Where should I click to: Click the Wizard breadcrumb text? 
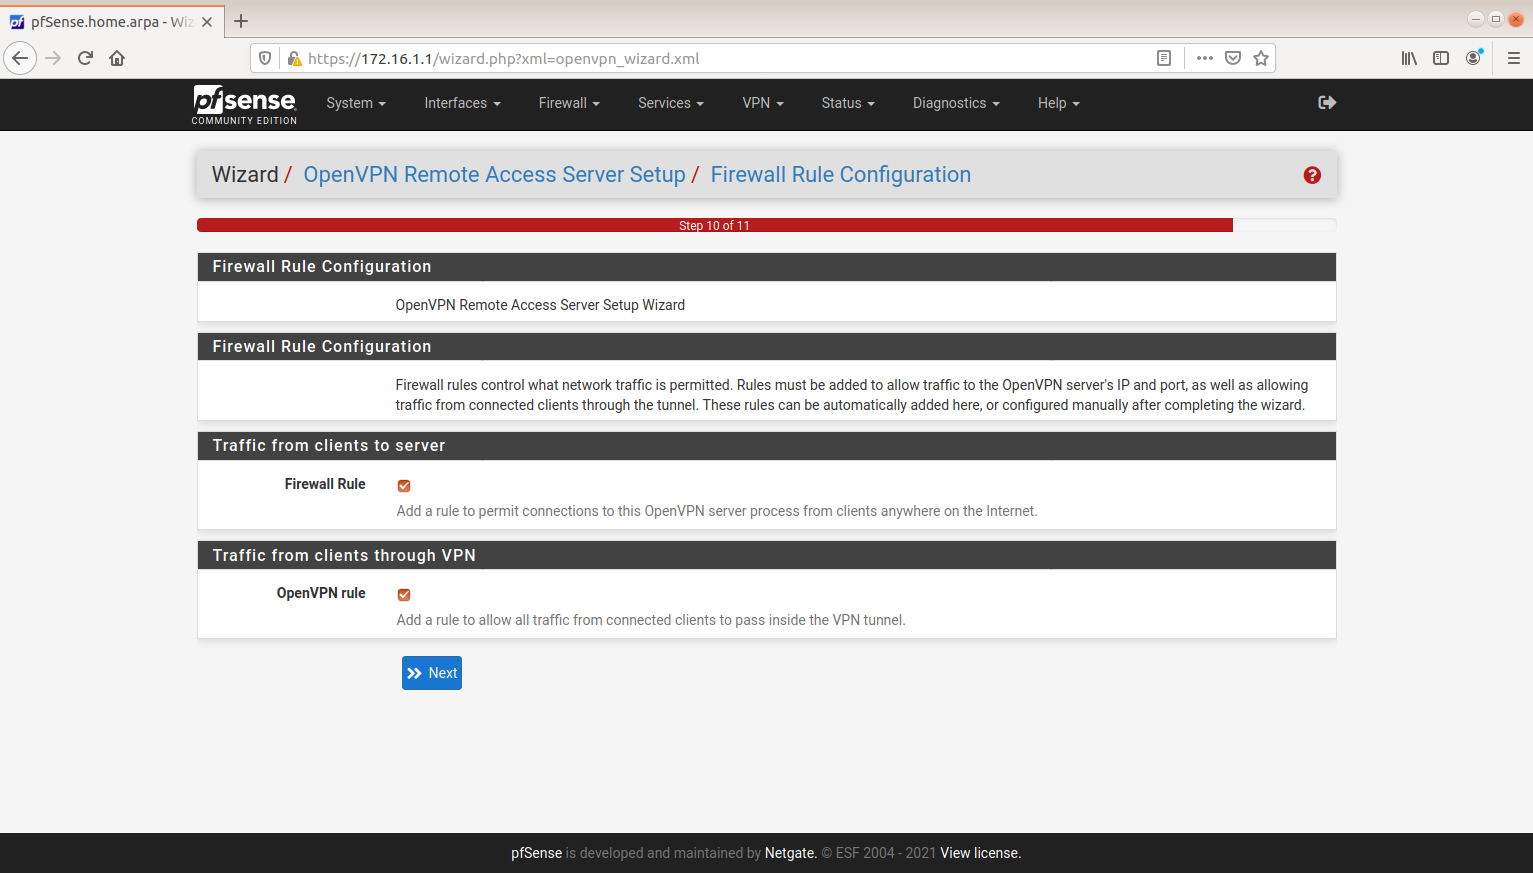(x=245, y=175)
